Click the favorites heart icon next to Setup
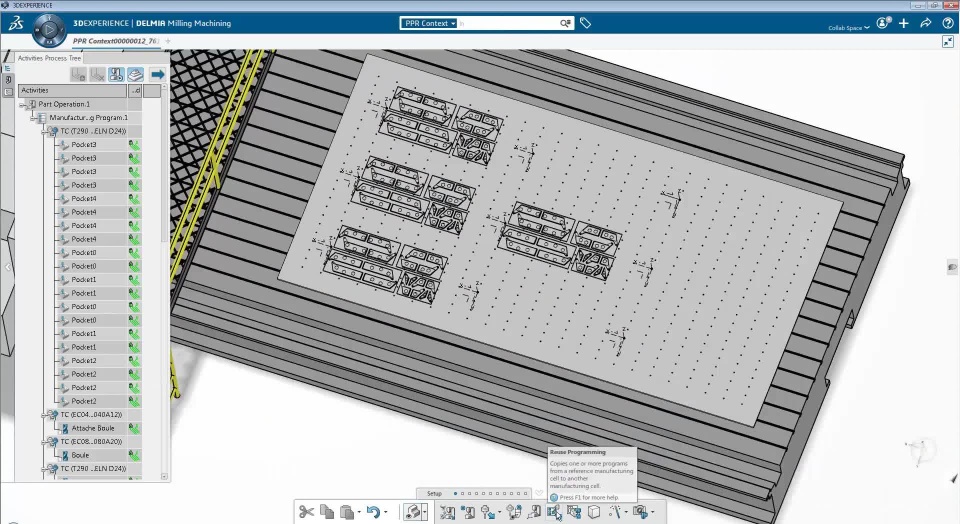This screenshot has height=524, width=960. pos(539,493)
